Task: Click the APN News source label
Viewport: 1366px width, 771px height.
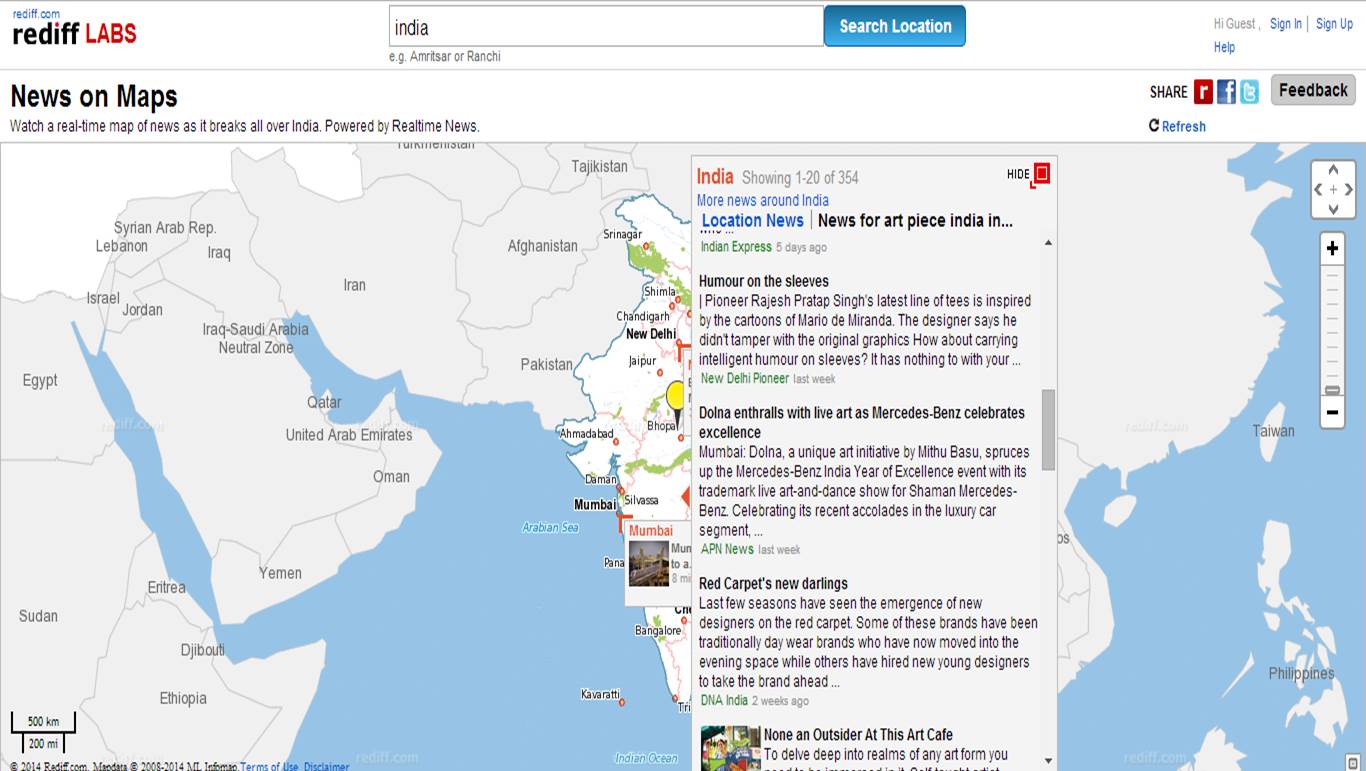Action: [727, 549]
